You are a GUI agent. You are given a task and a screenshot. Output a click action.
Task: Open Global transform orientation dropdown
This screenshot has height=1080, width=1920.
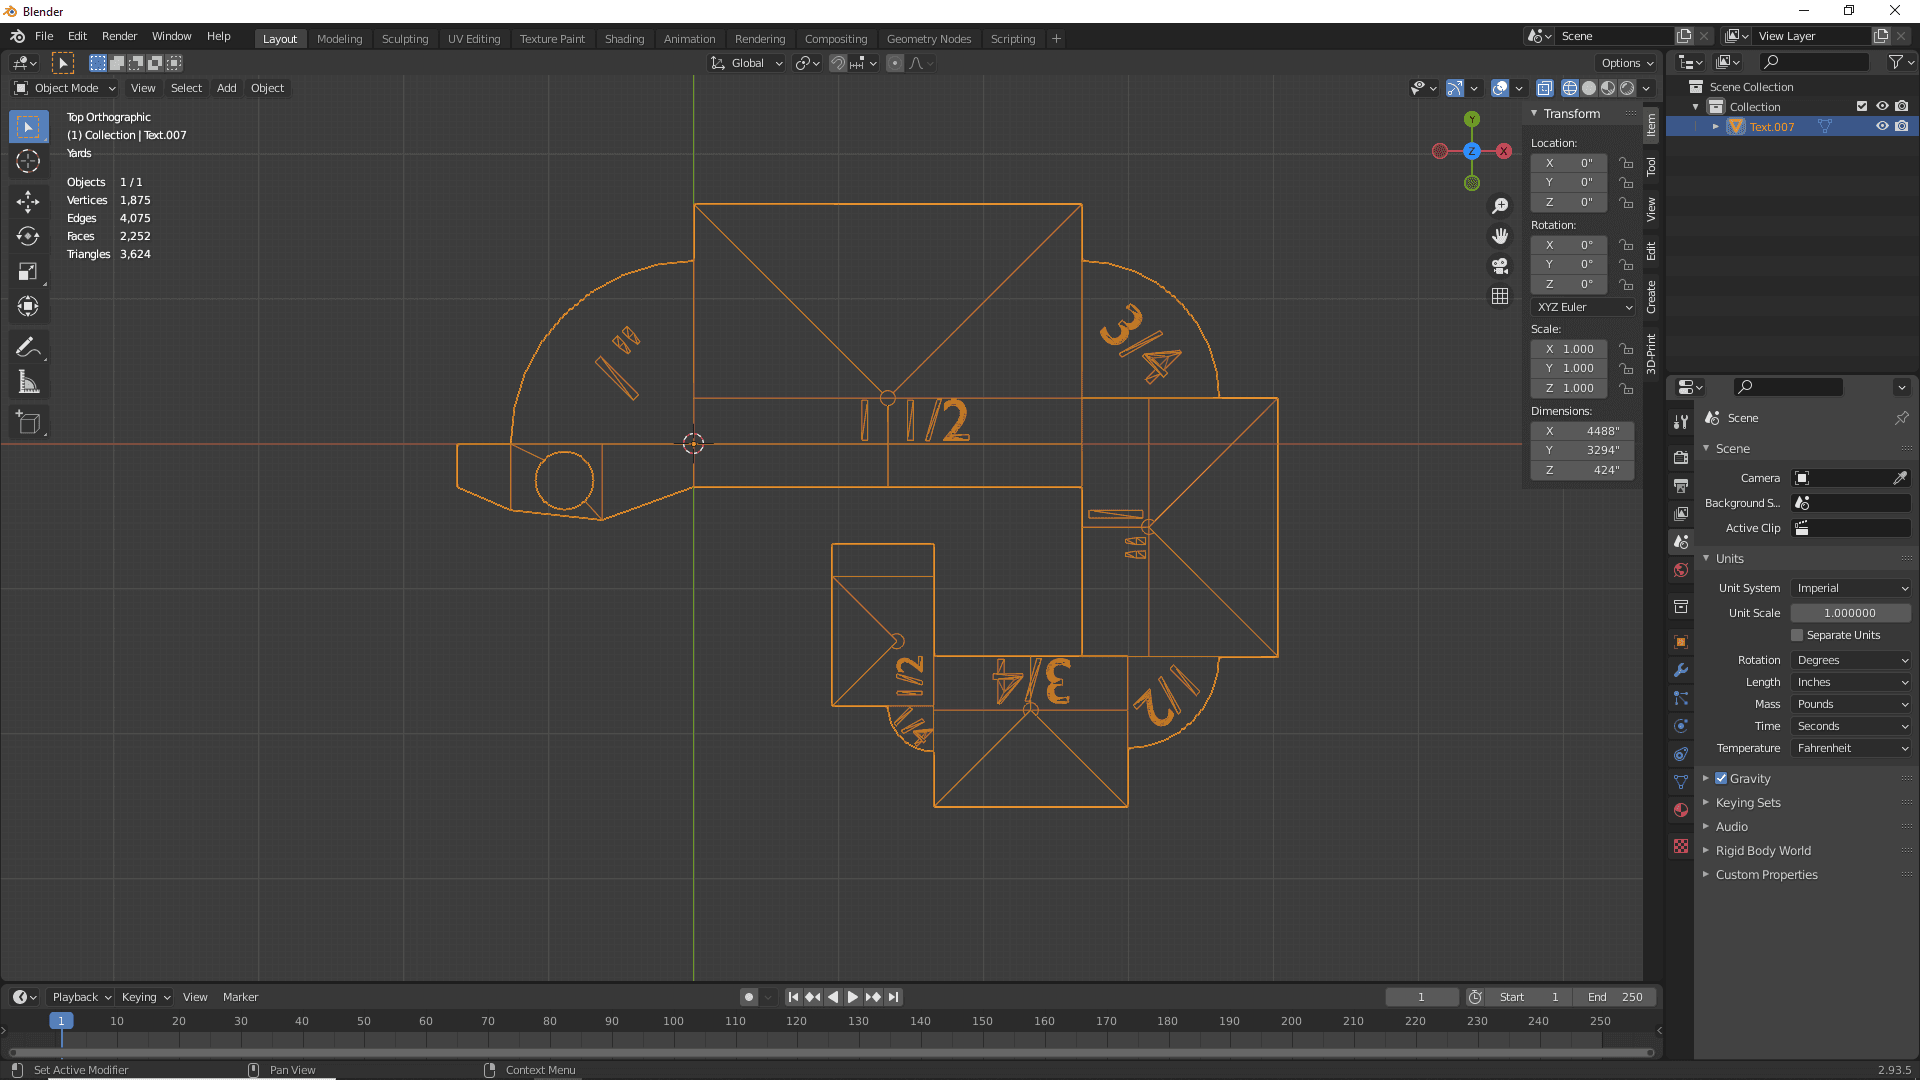tap(747, 63)
